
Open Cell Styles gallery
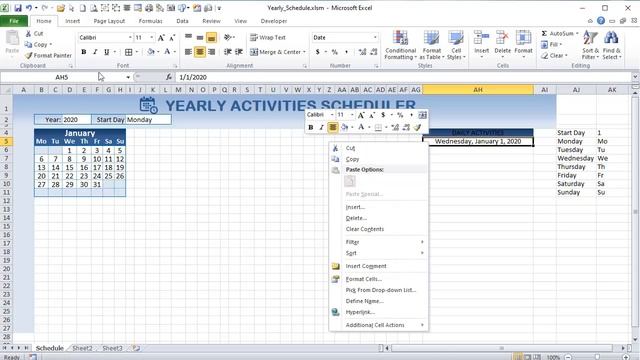[x=456, y=45]
